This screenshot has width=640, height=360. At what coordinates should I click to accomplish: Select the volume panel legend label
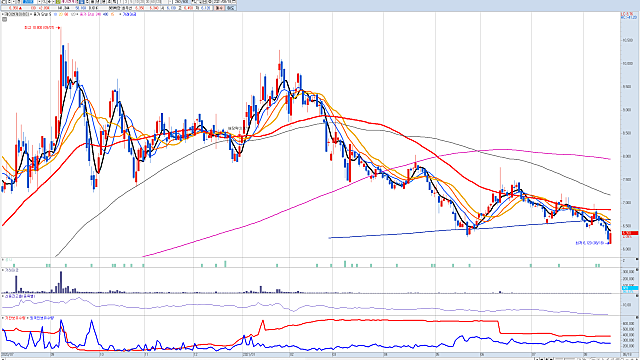(11, 270)
